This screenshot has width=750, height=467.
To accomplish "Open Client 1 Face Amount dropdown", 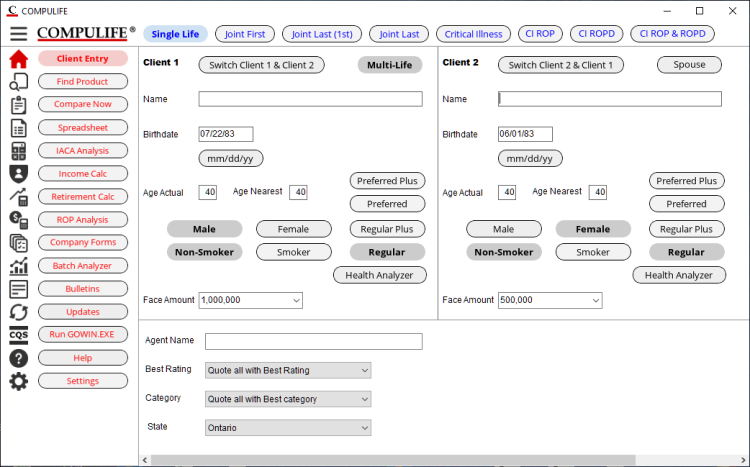I will [x=296, y=300].
